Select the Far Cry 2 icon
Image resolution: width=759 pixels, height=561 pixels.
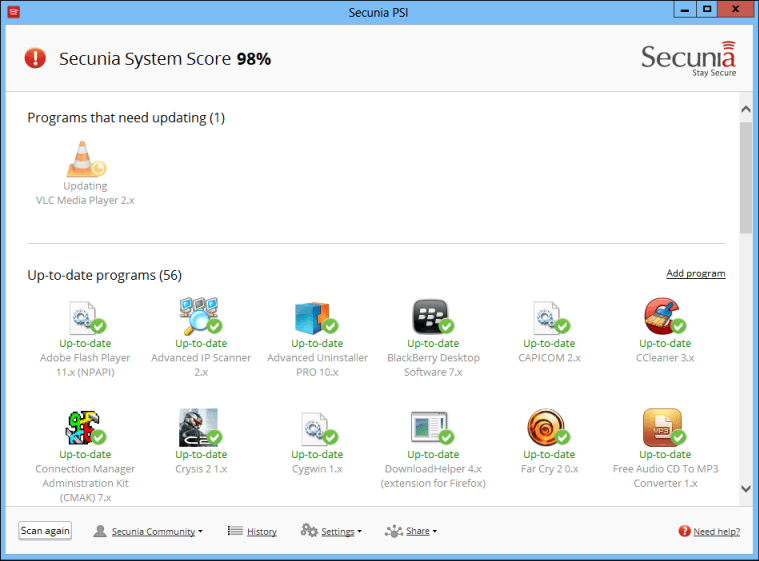coord(548,427)
